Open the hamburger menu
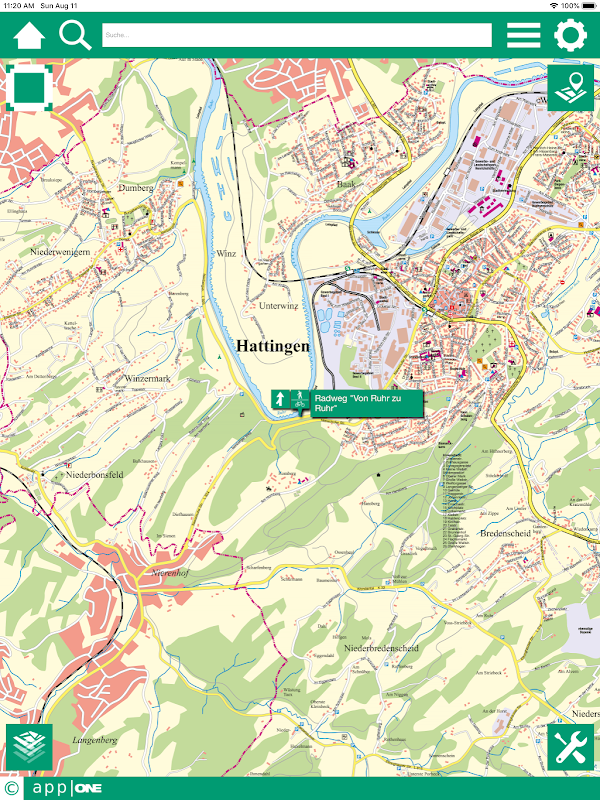Viewport: 600px width, 800px height. click(523, 35)
